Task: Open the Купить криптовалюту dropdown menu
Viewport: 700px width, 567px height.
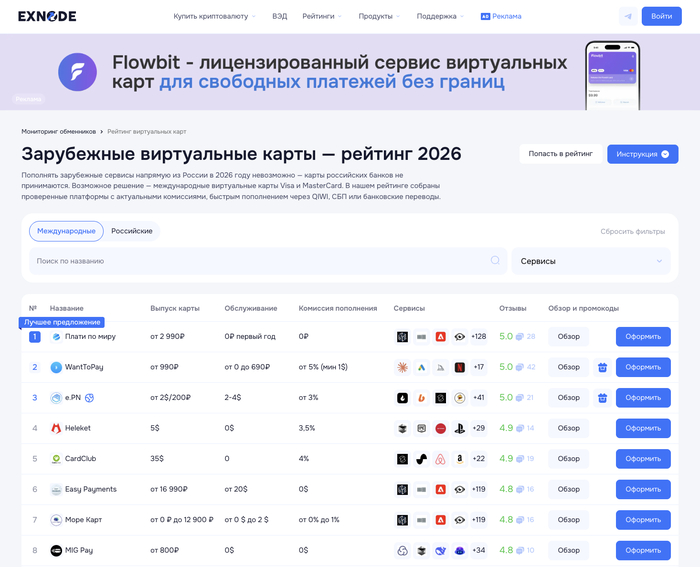Action: [x=214, y=16]
